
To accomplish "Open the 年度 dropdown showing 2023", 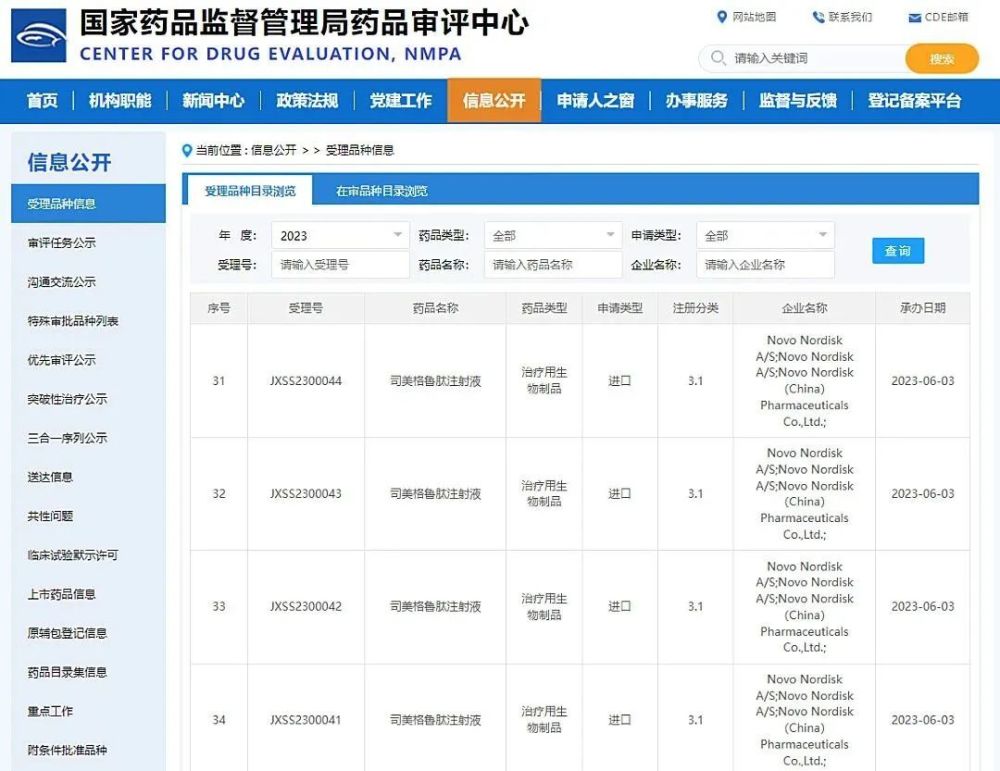I will [339, 235].
